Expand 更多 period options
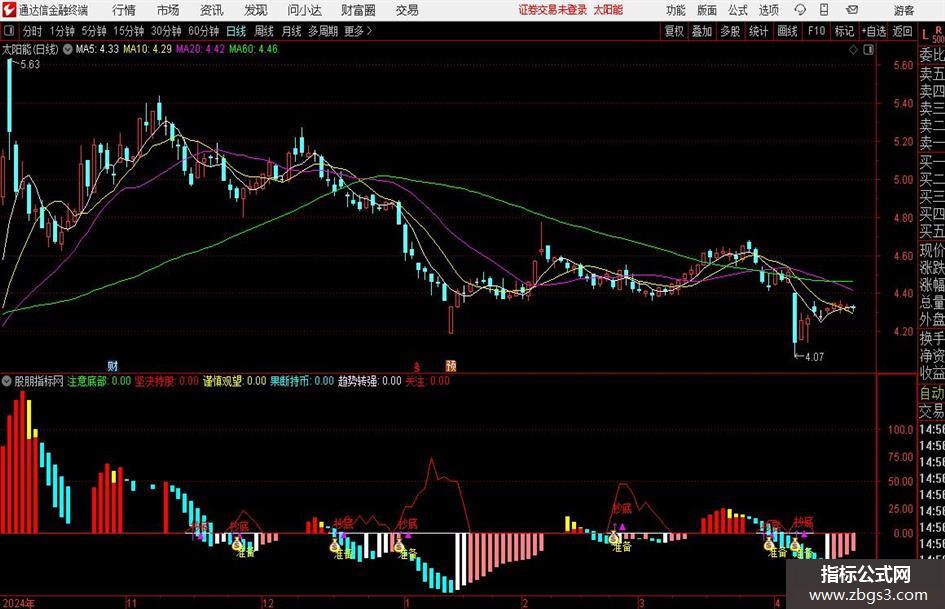 [358, 31]
